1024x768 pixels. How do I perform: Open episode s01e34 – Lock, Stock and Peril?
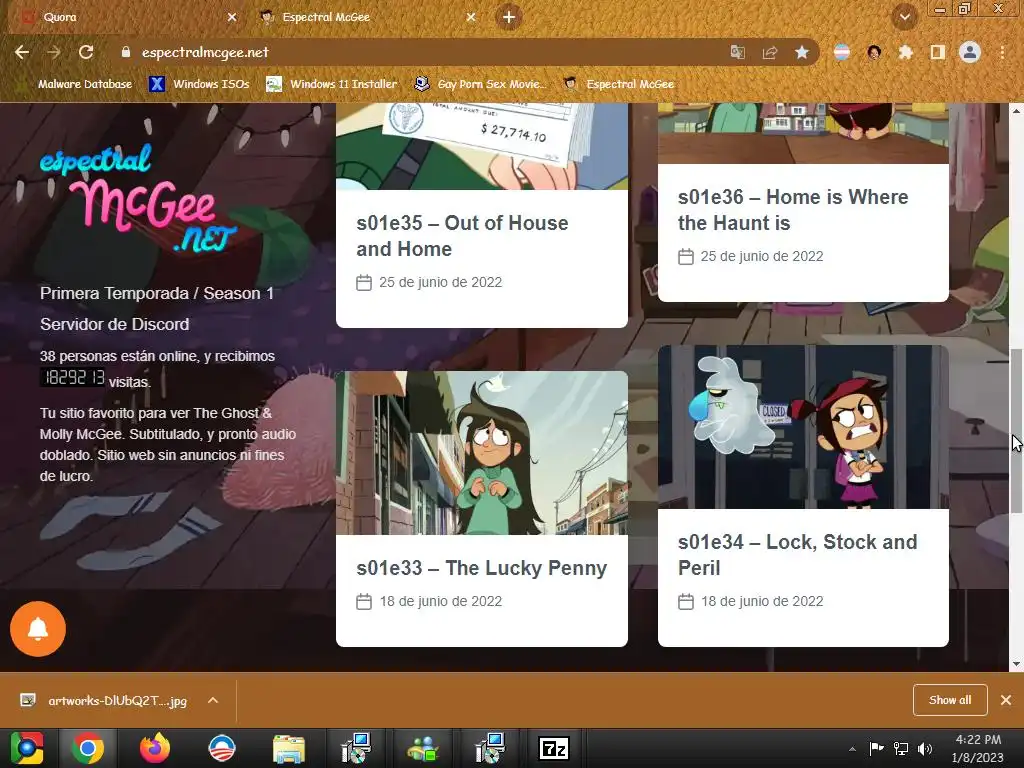tap(797, 554)
